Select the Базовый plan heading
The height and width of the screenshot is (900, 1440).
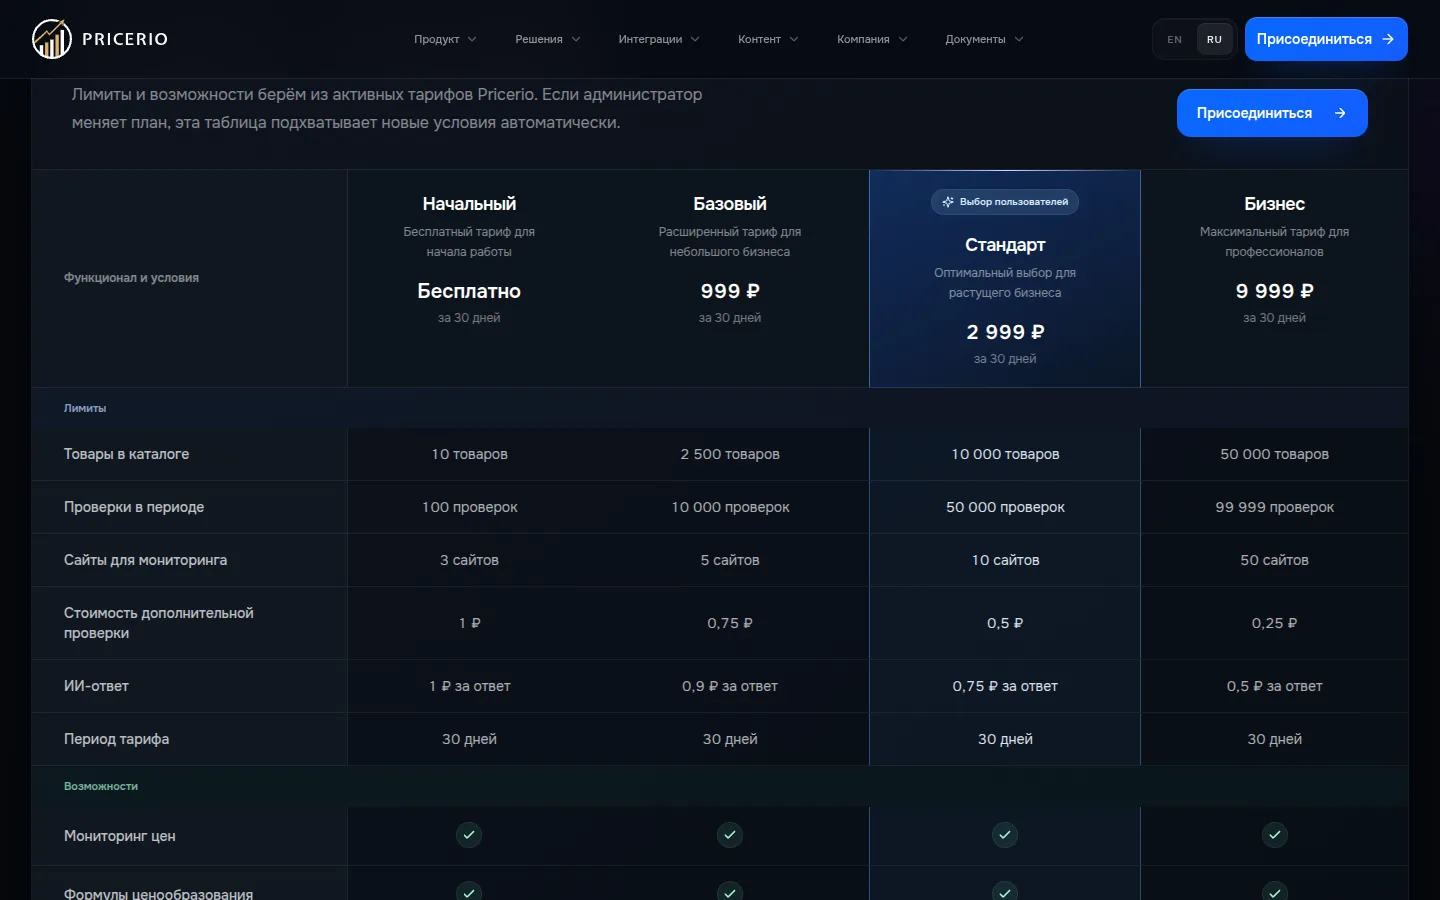point(730,204)
